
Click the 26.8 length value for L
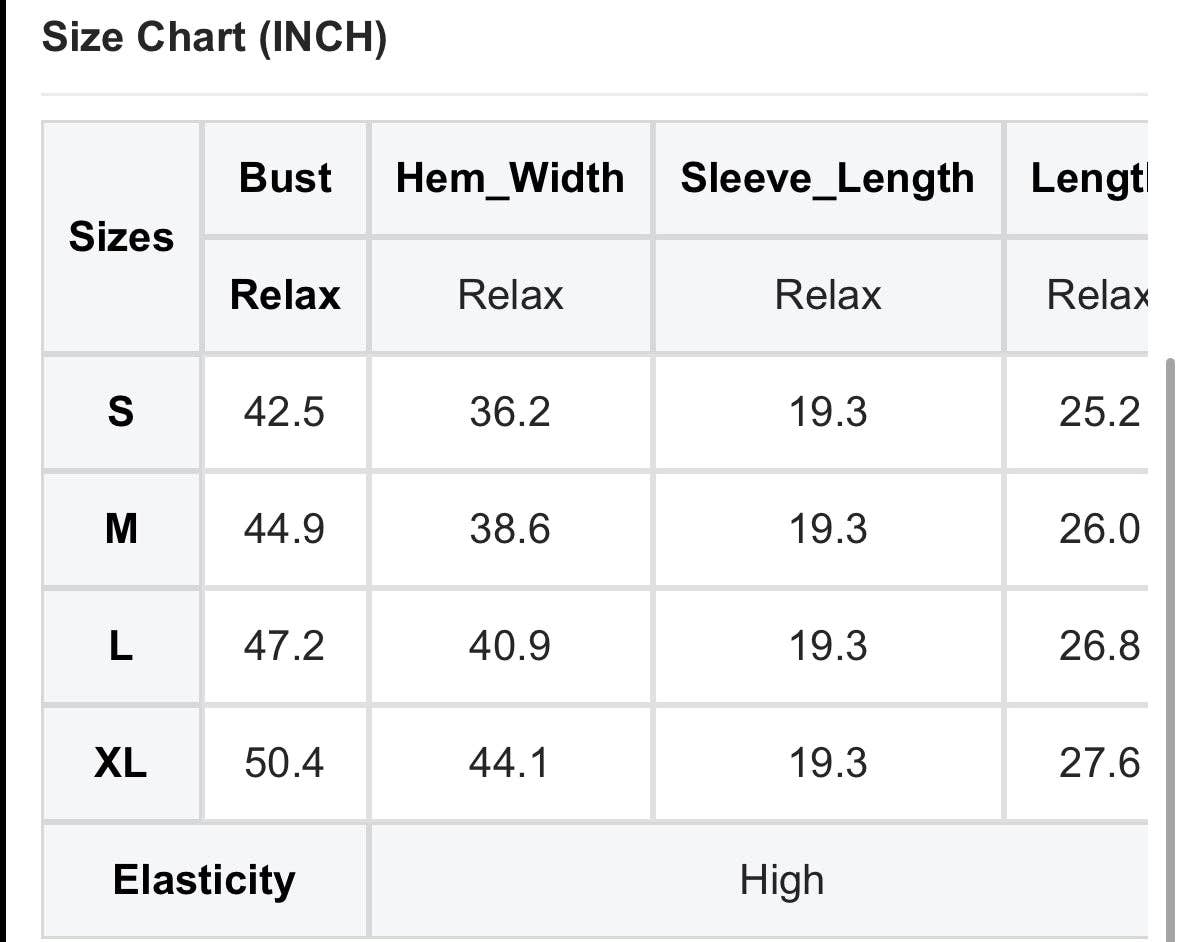1099,646
